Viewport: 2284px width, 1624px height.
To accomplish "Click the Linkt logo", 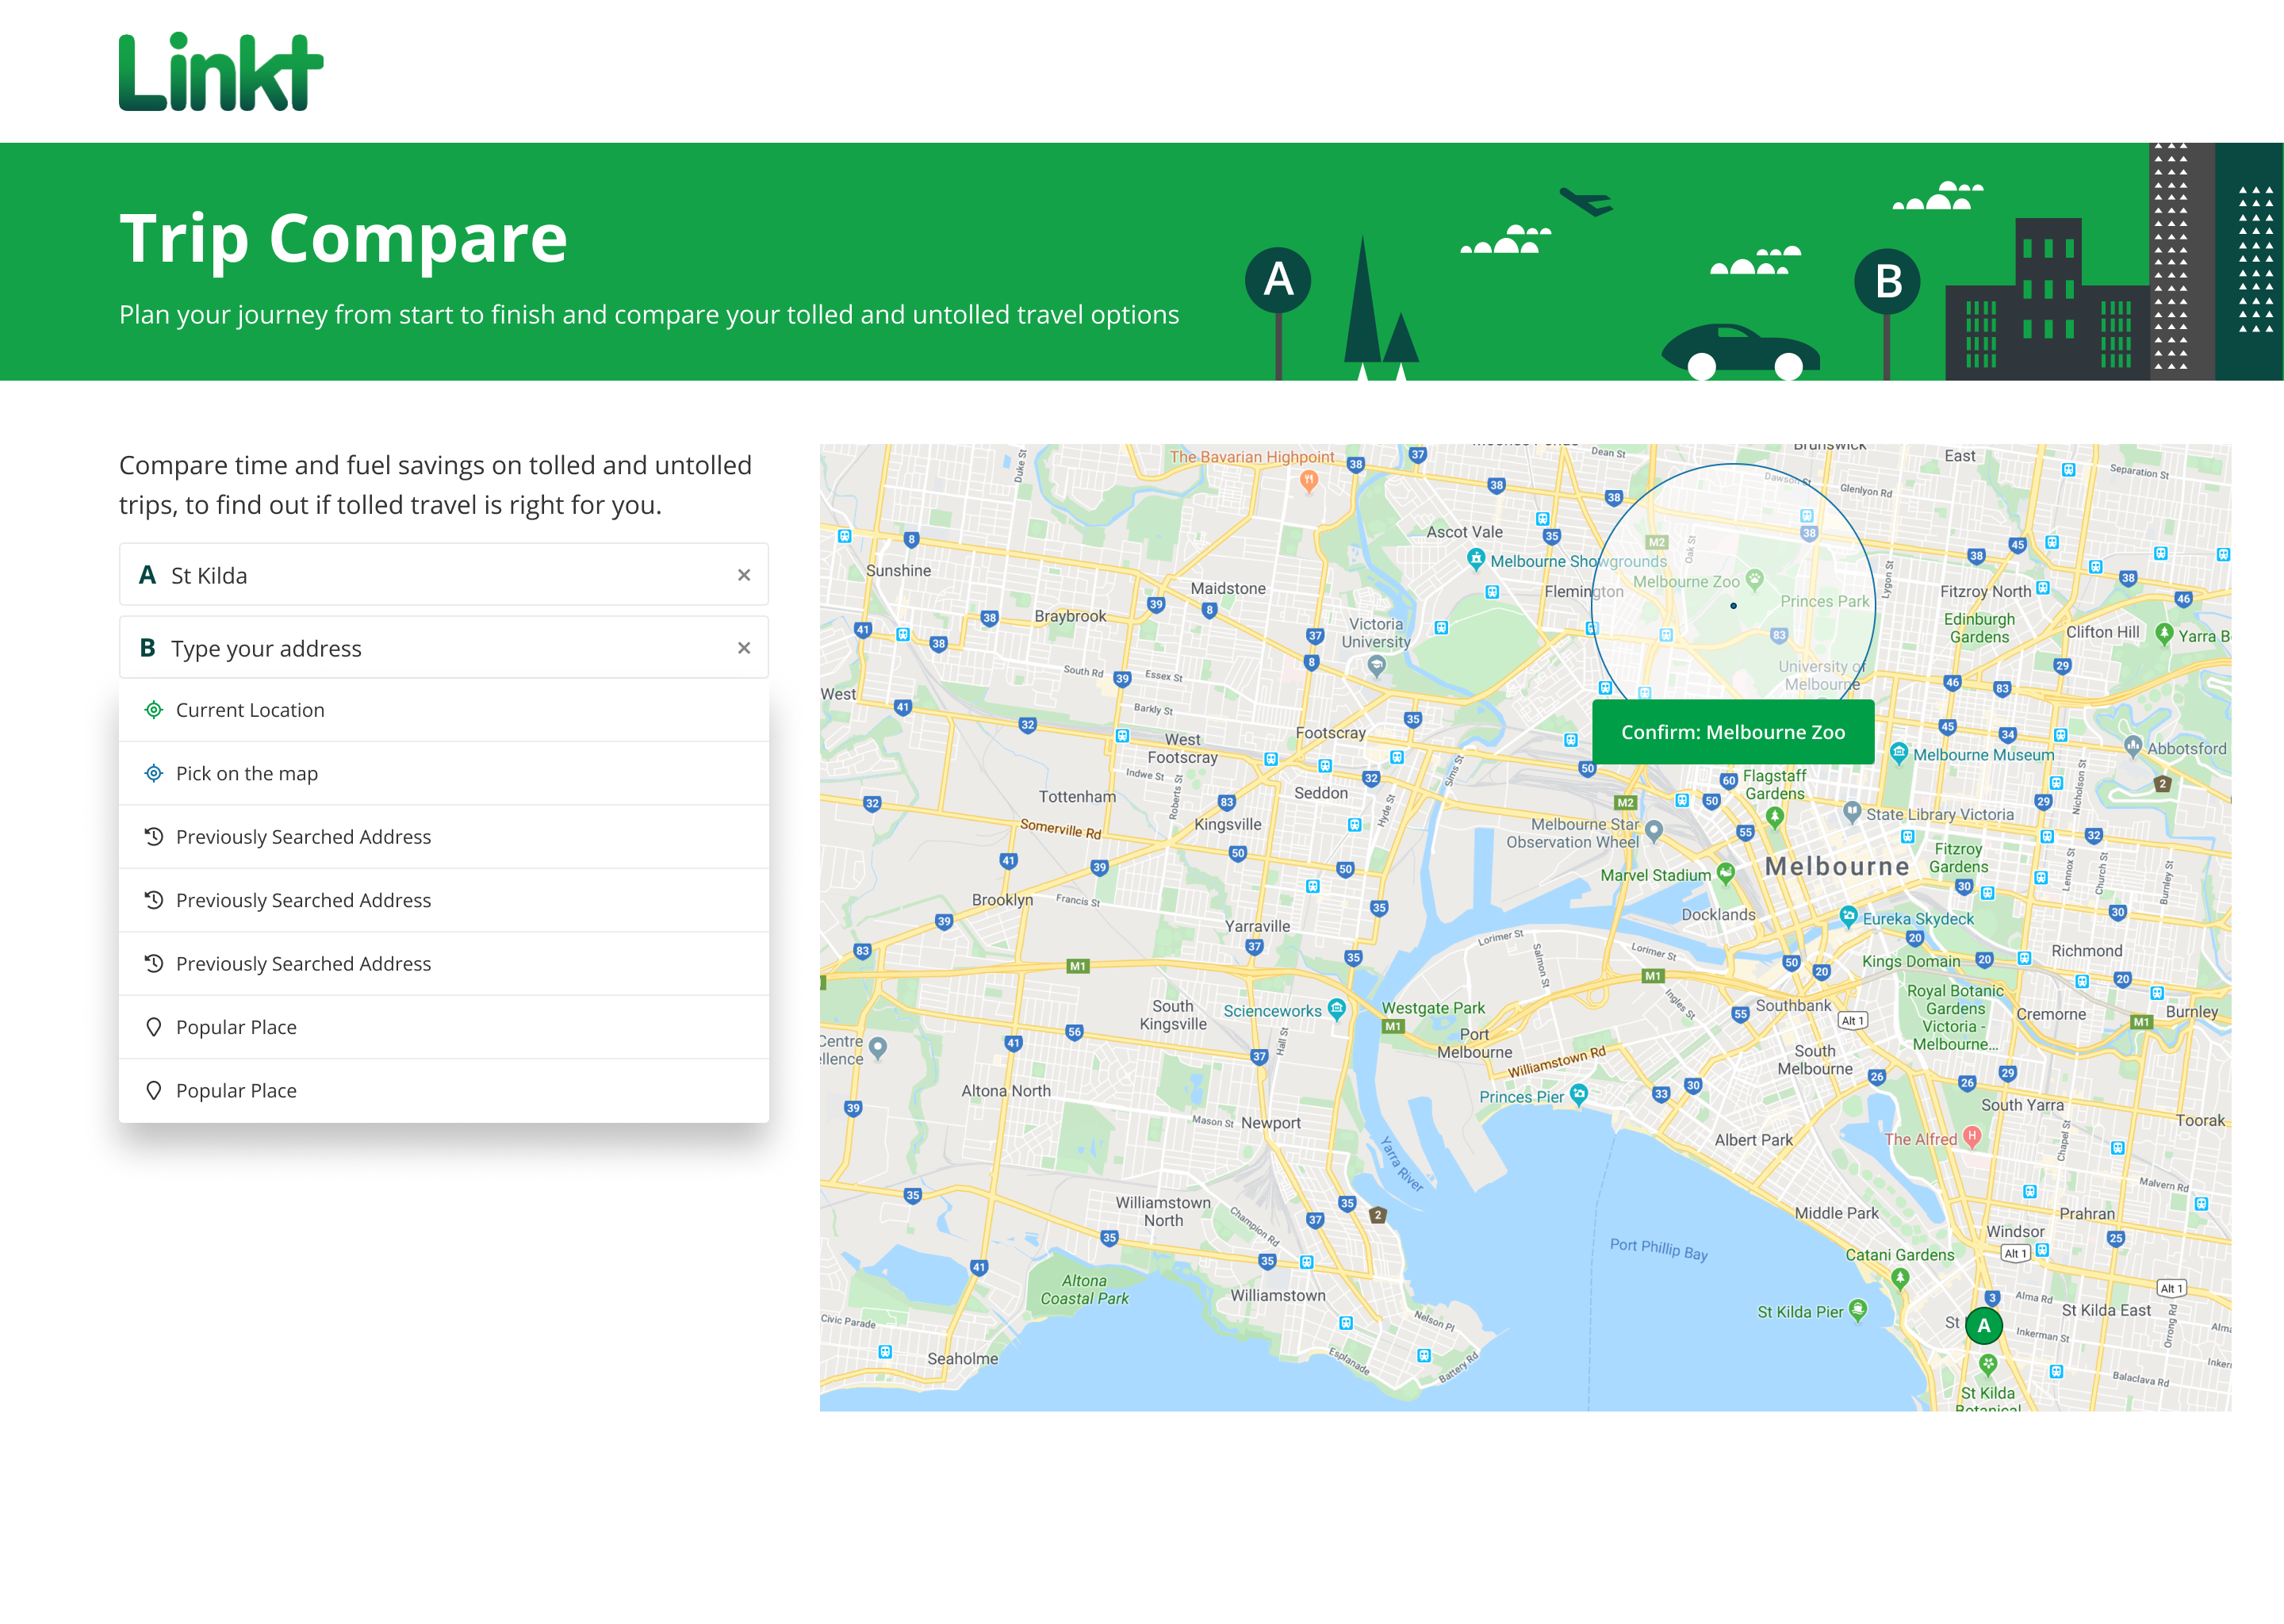I will pos(221,72).
